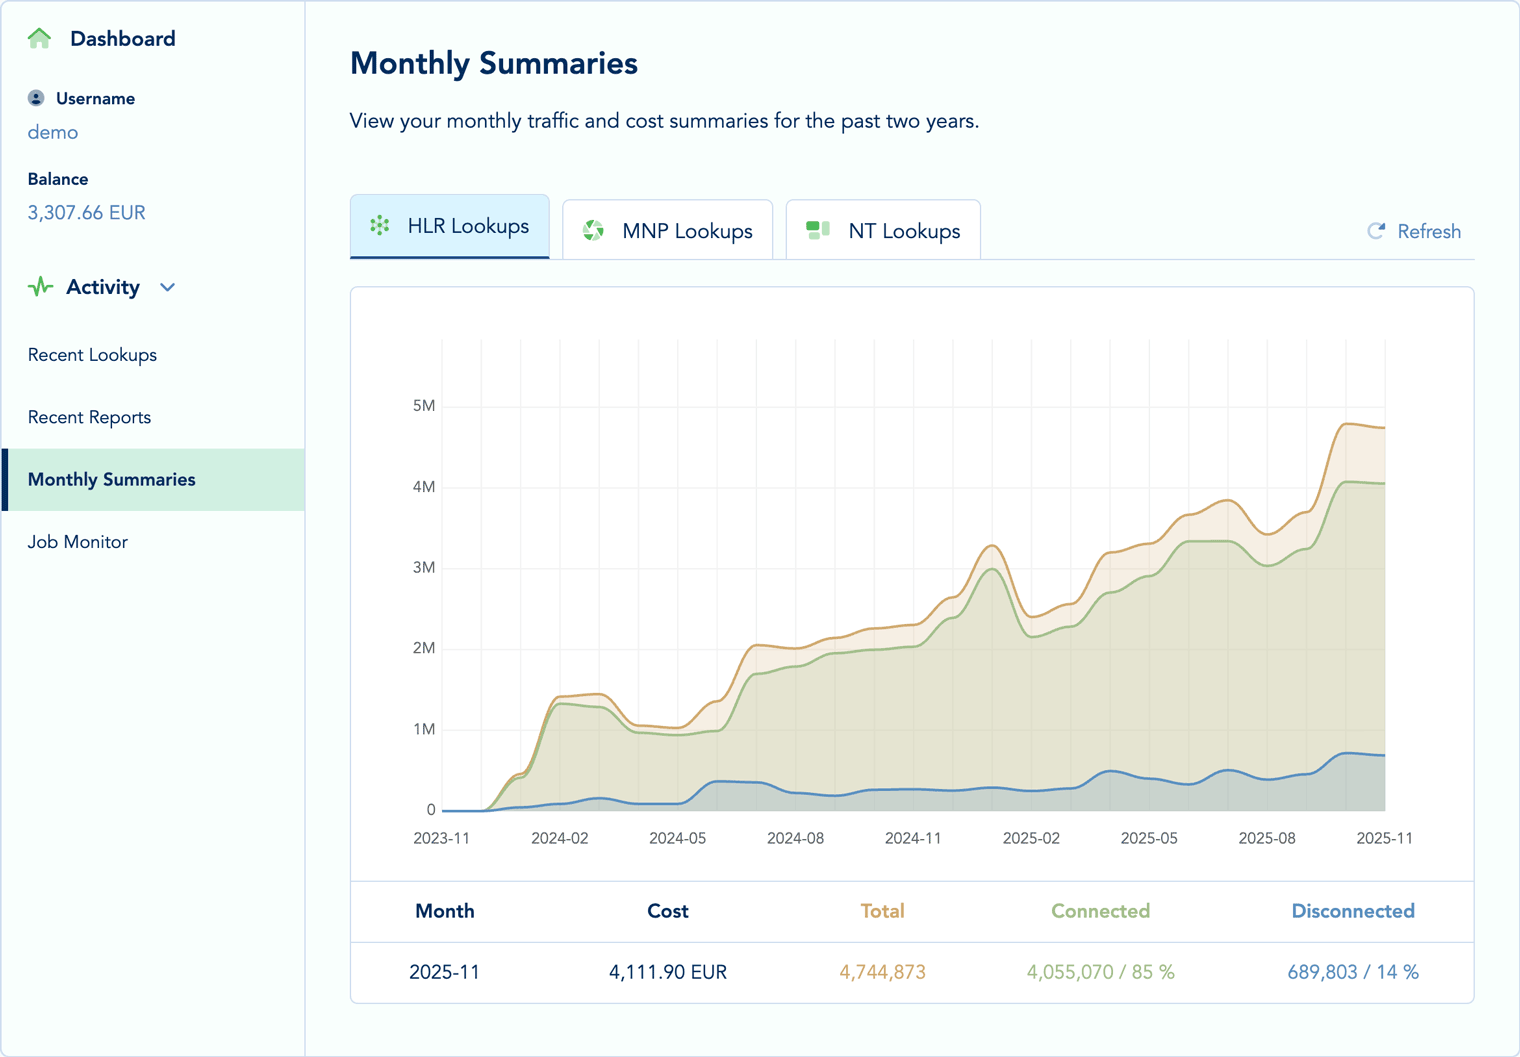Viewport: 1520px width, 1057px height.
Task: Click the Username profile icon
Action: coord(37,97)
